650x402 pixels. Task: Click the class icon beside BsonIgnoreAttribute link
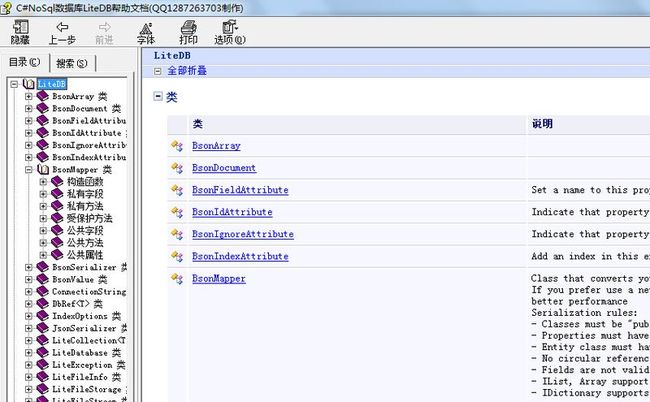click(177, 234)
